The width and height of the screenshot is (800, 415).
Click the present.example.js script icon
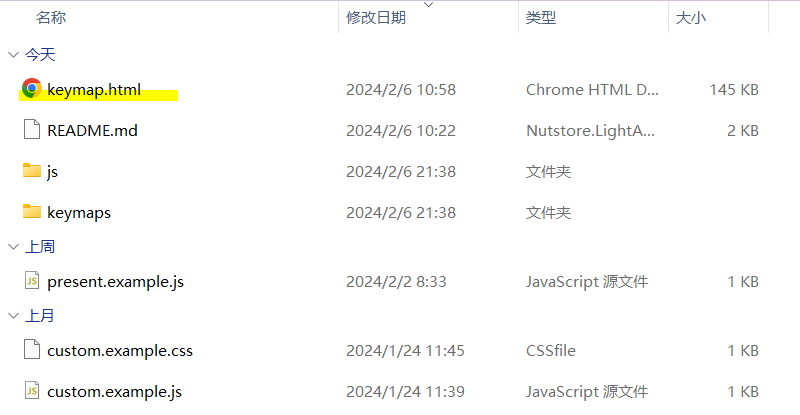click(31, 281)
